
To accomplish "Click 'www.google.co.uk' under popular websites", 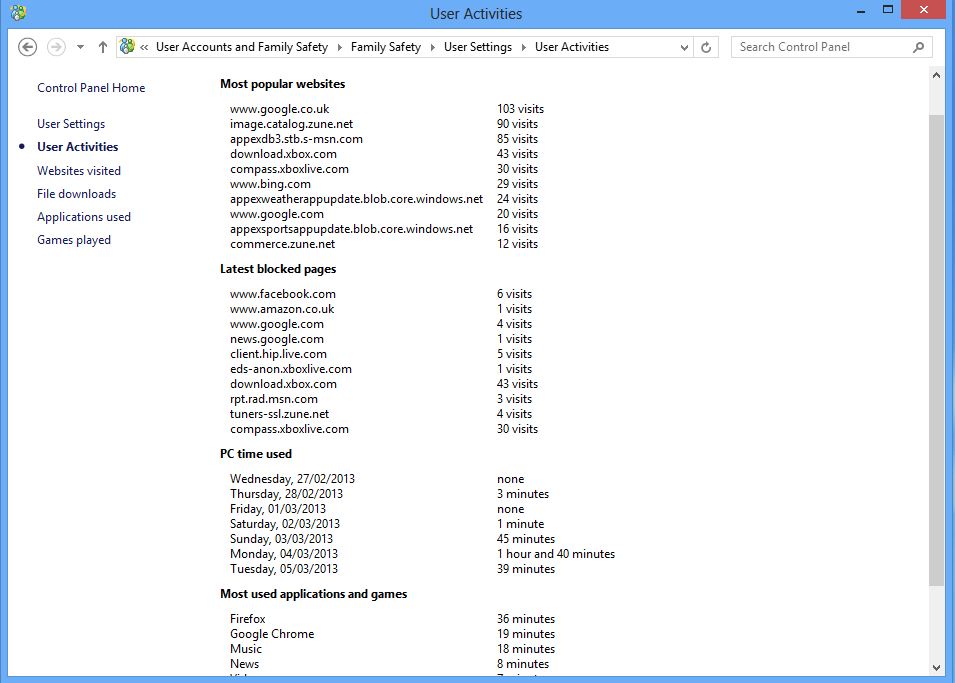I will (280, 109).
